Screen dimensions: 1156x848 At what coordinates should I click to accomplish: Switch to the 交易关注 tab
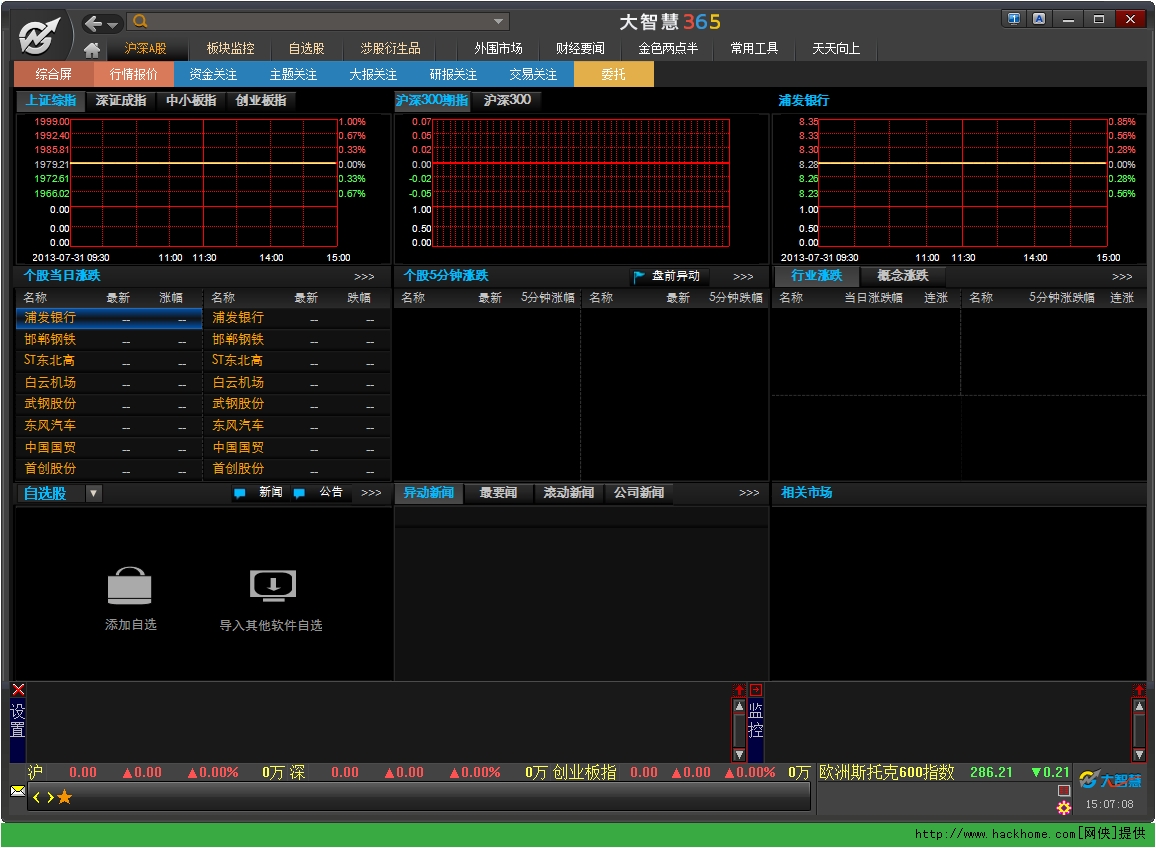(x=532, y=74)
